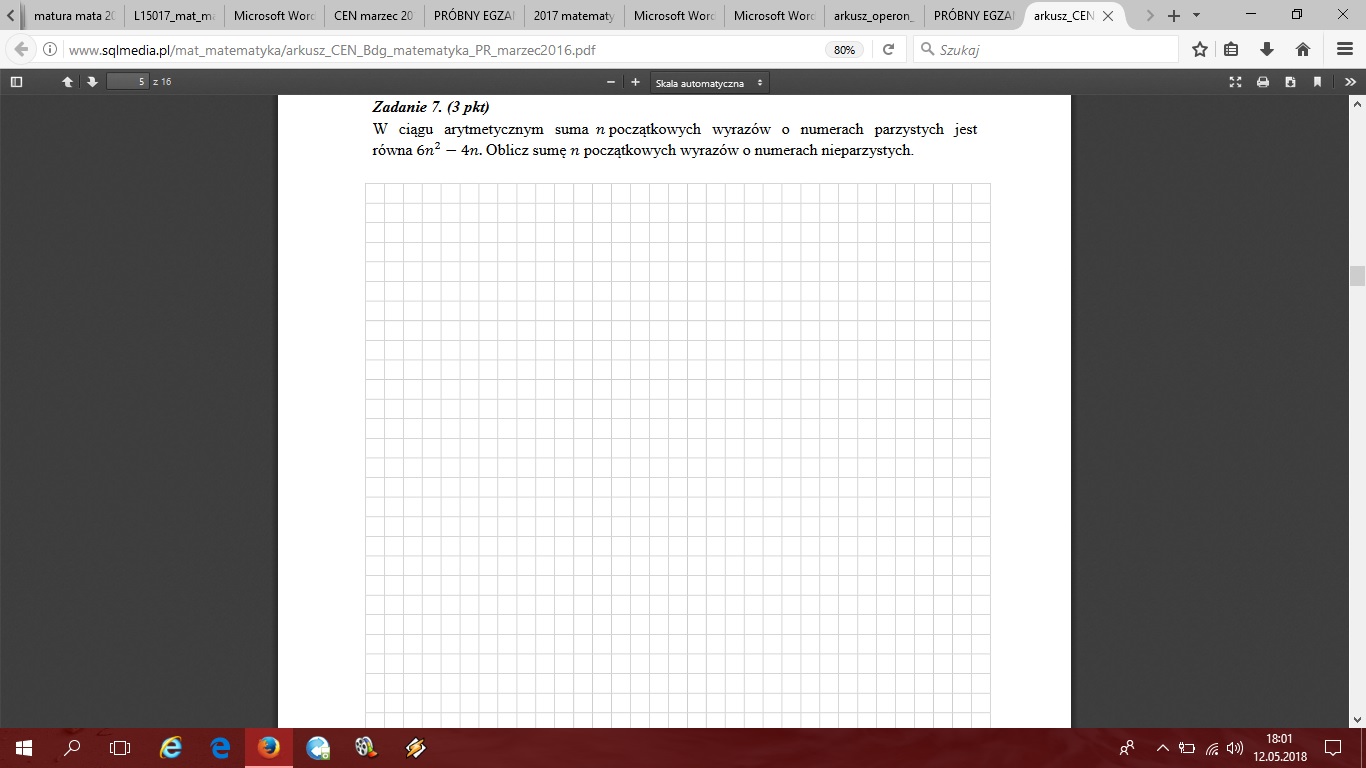Toggle the PDF sidebar panel
The width and height of the screenshot is (1366, 768).
point(16,82)
